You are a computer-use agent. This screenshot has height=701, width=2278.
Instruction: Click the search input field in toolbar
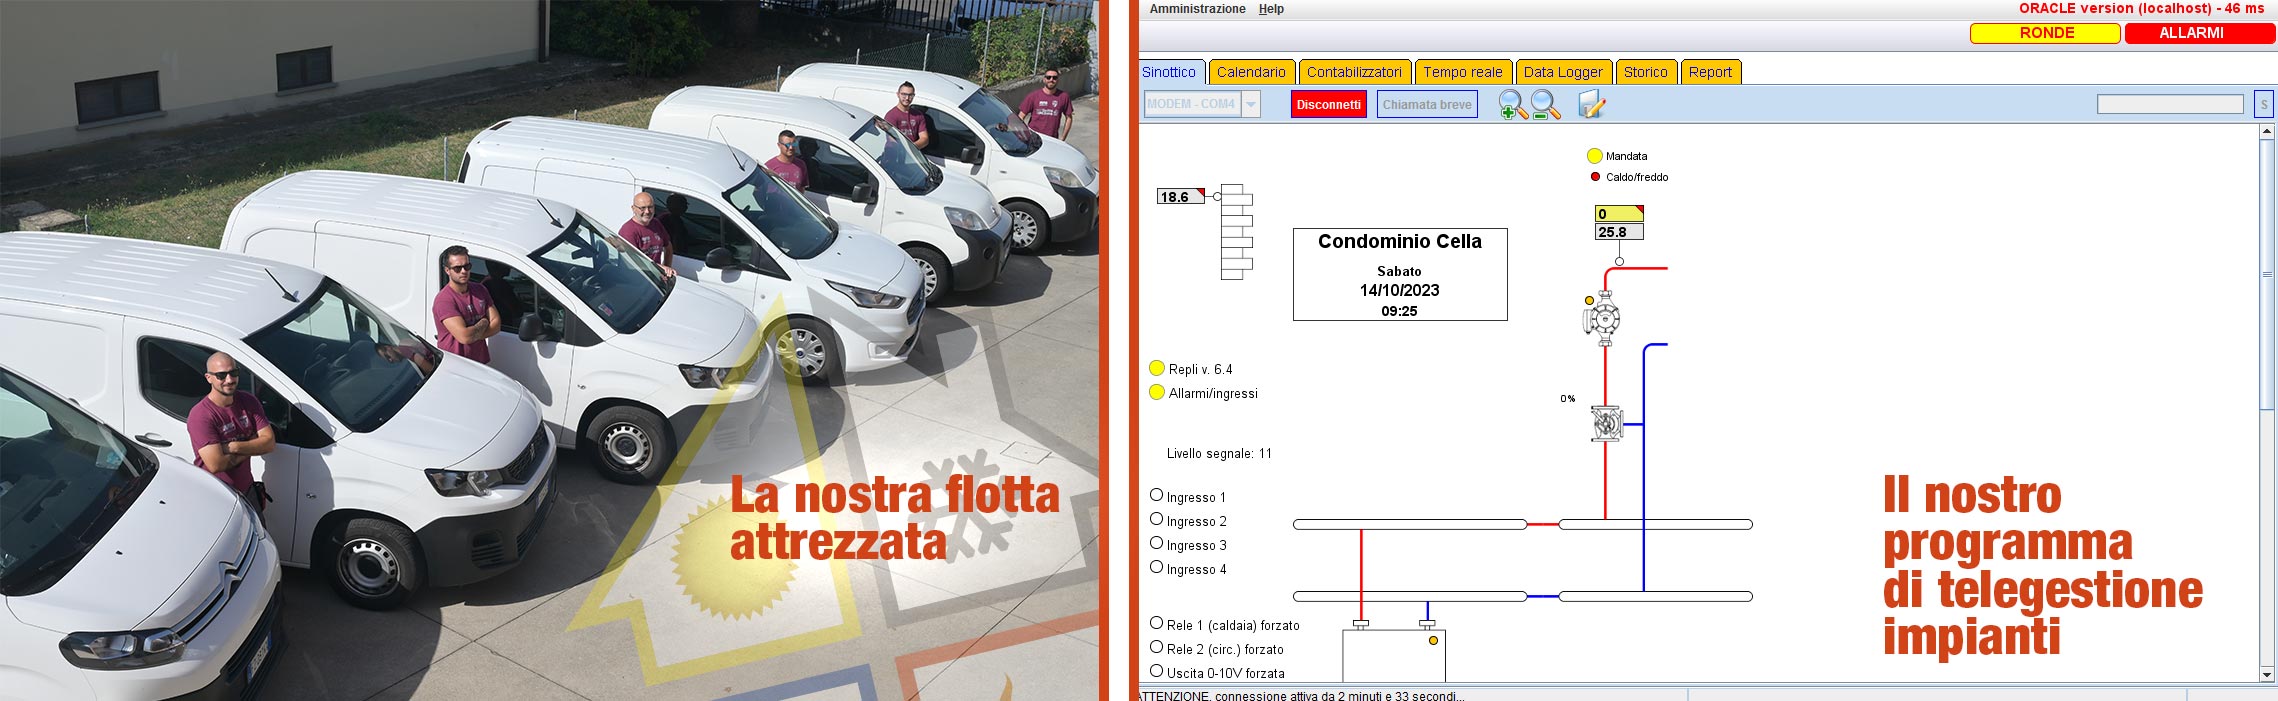[2169, 104]
